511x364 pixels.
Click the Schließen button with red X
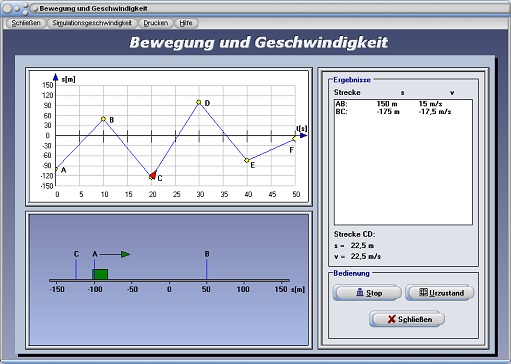point(407,319)
